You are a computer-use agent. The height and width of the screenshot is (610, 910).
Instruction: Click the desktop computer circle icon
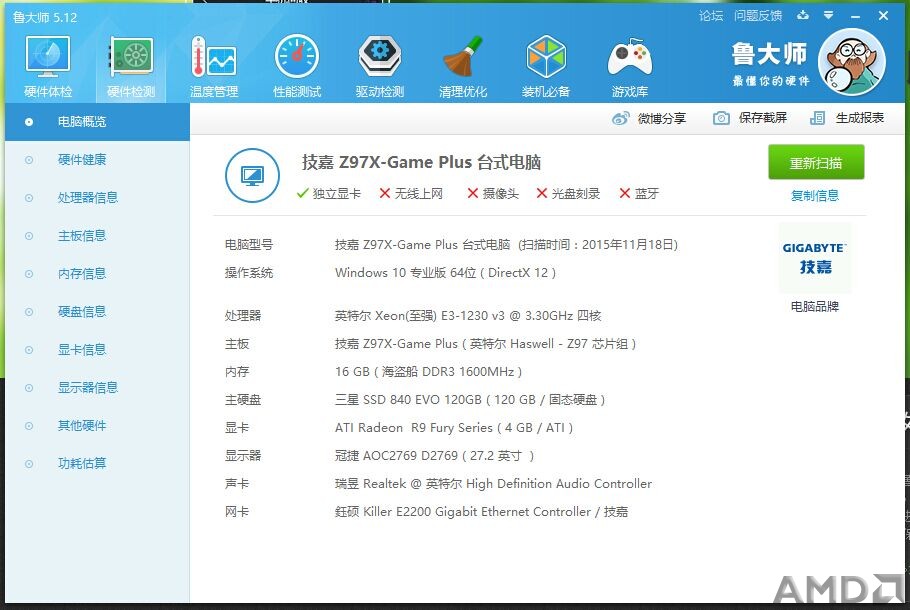[252, 175]
